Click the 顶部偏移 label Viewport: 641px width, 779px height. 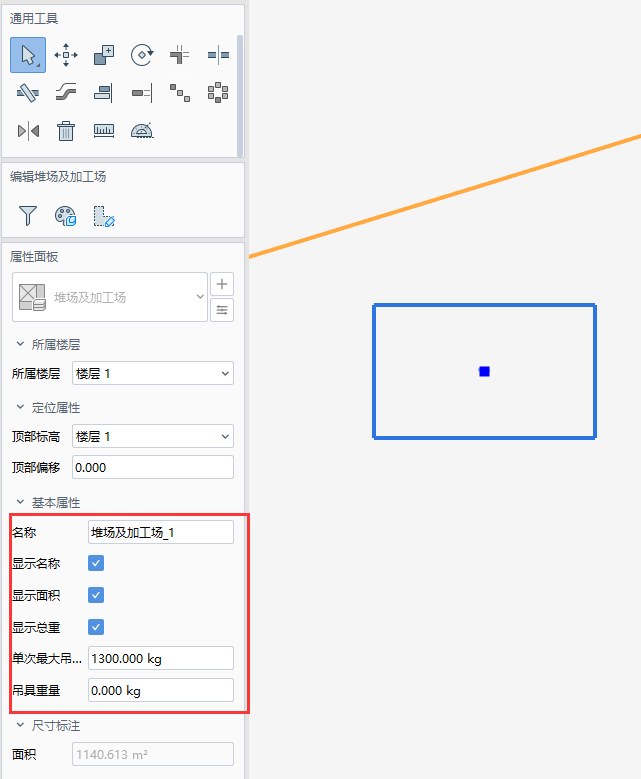click(36, 468)
